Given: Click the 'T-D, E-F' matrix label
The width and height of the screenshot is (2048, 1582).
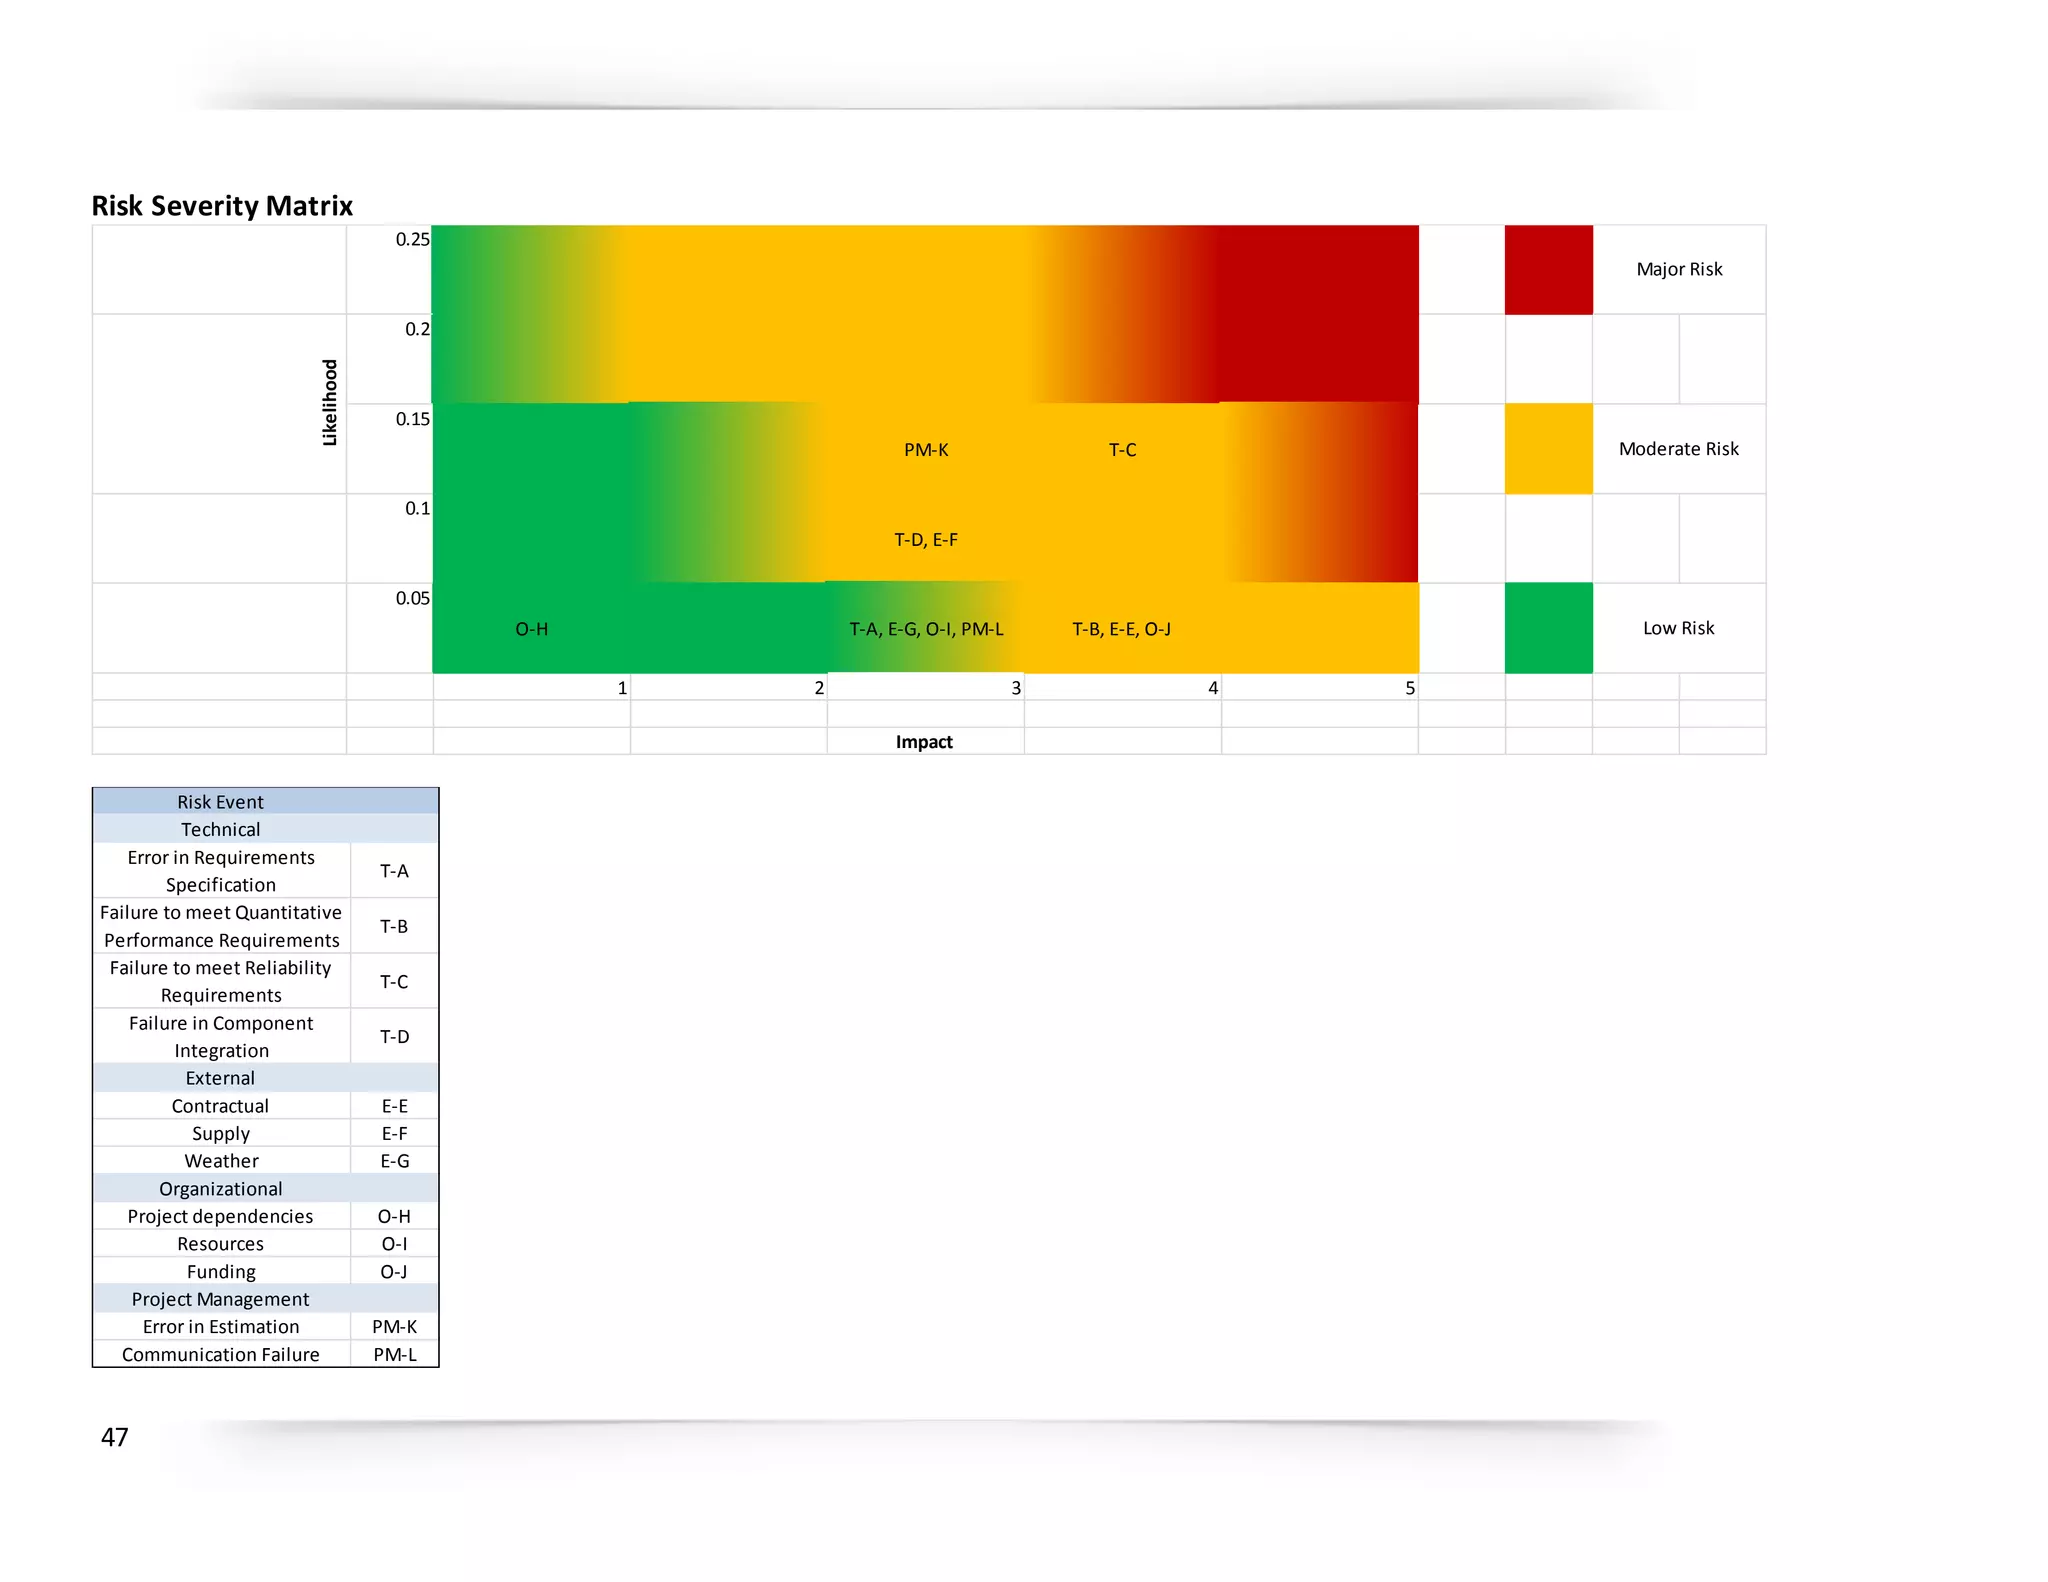Looking at the screenshot, I should coord(926,540).
